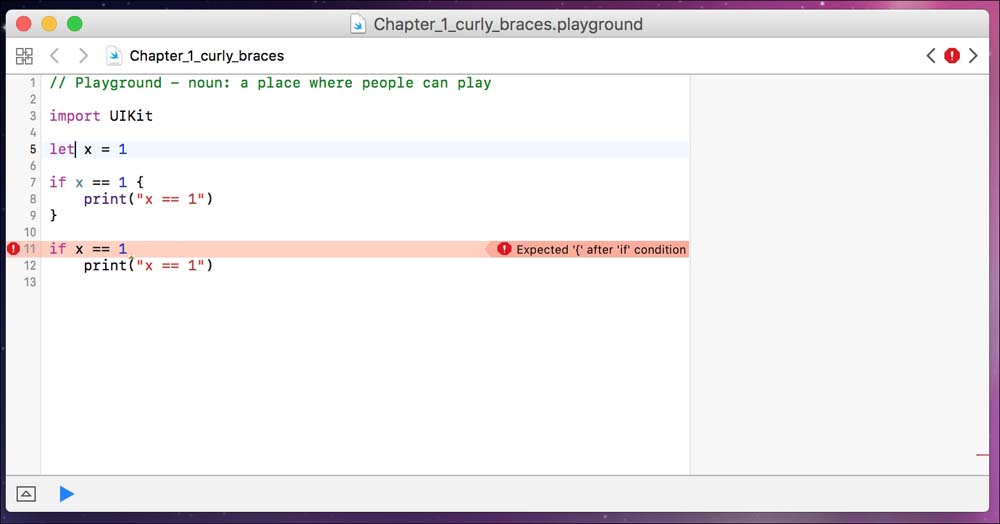Viewport: 1000px width, 524px height.
Task: Click 'UIKit' on line 3
Action: click(131, 116)
